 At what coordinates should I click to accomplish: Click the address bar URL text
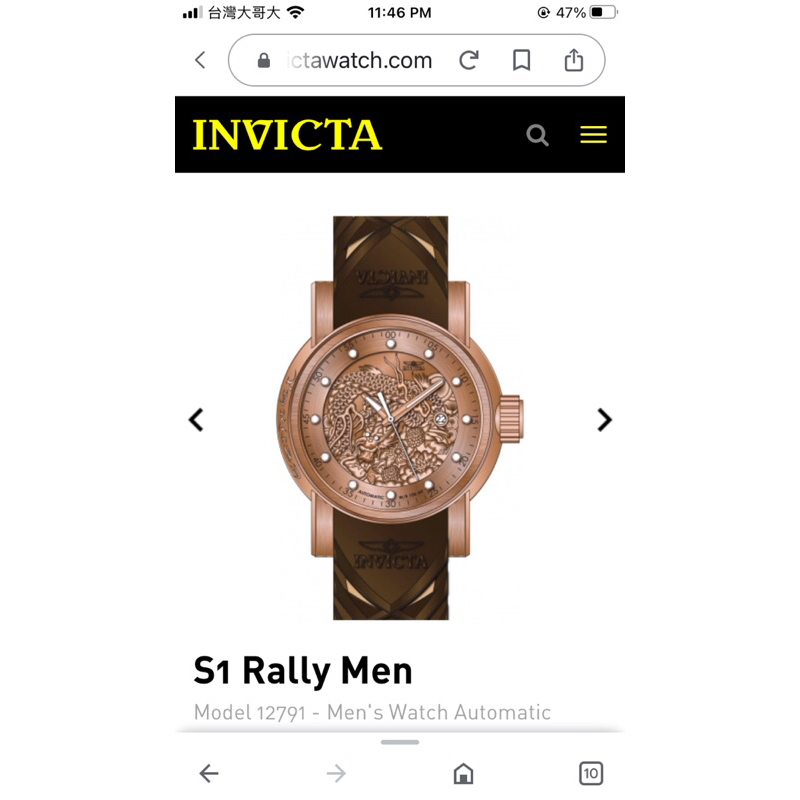(x=359, y=61)
